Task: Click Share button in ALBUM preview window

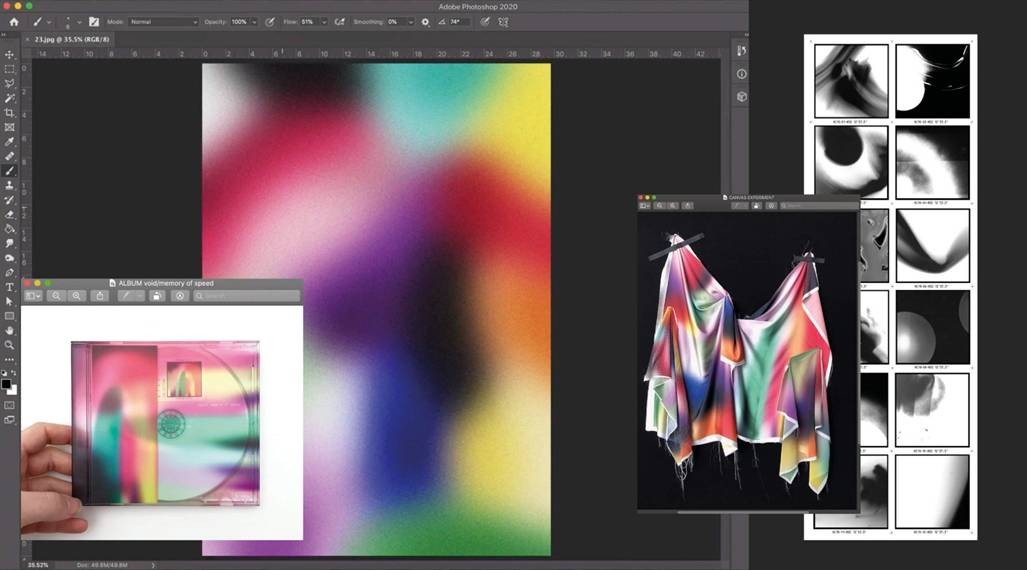Action: tap(99, 296)
